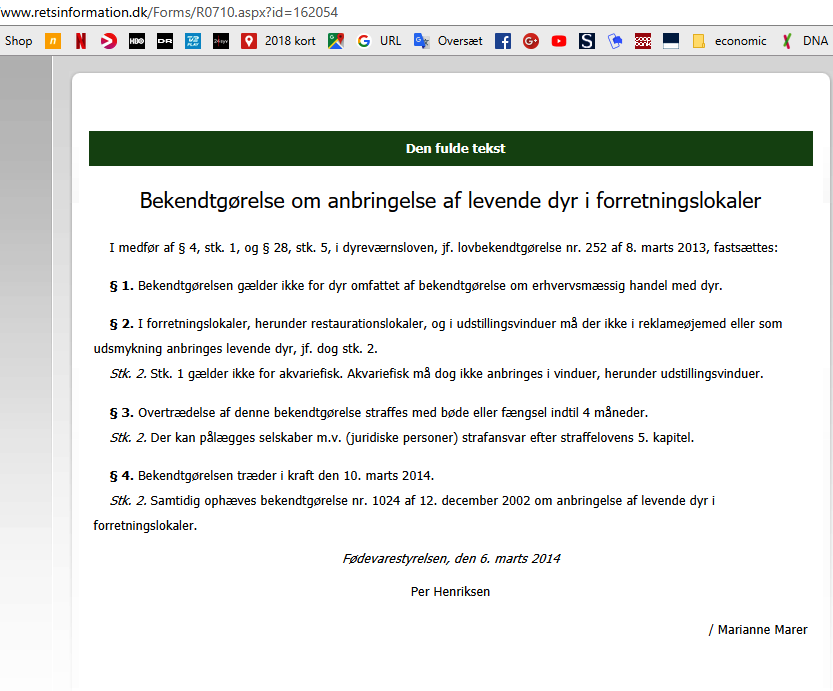
Task: Click the '§ 2.' paragraph marker
Action: point(121,323)
